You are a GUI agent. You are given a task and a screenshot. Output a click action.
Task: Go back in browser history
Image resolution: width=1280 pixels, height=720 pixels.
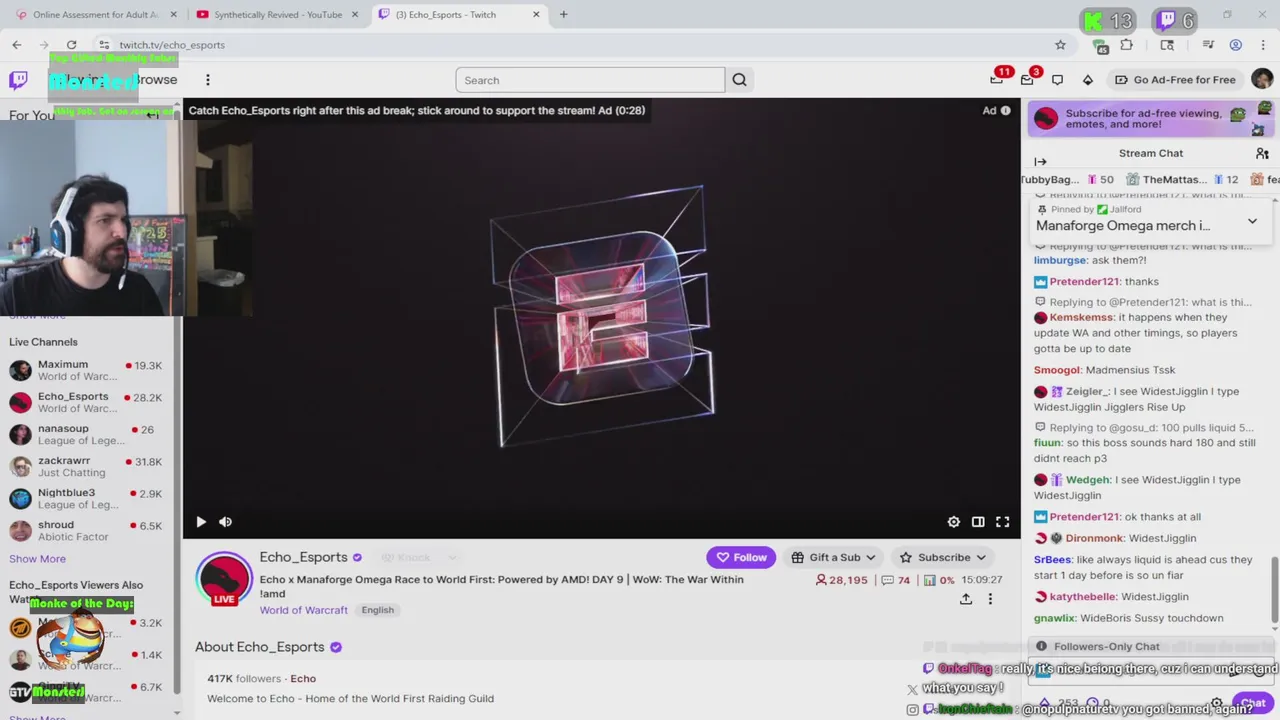(x=17, y=45)
